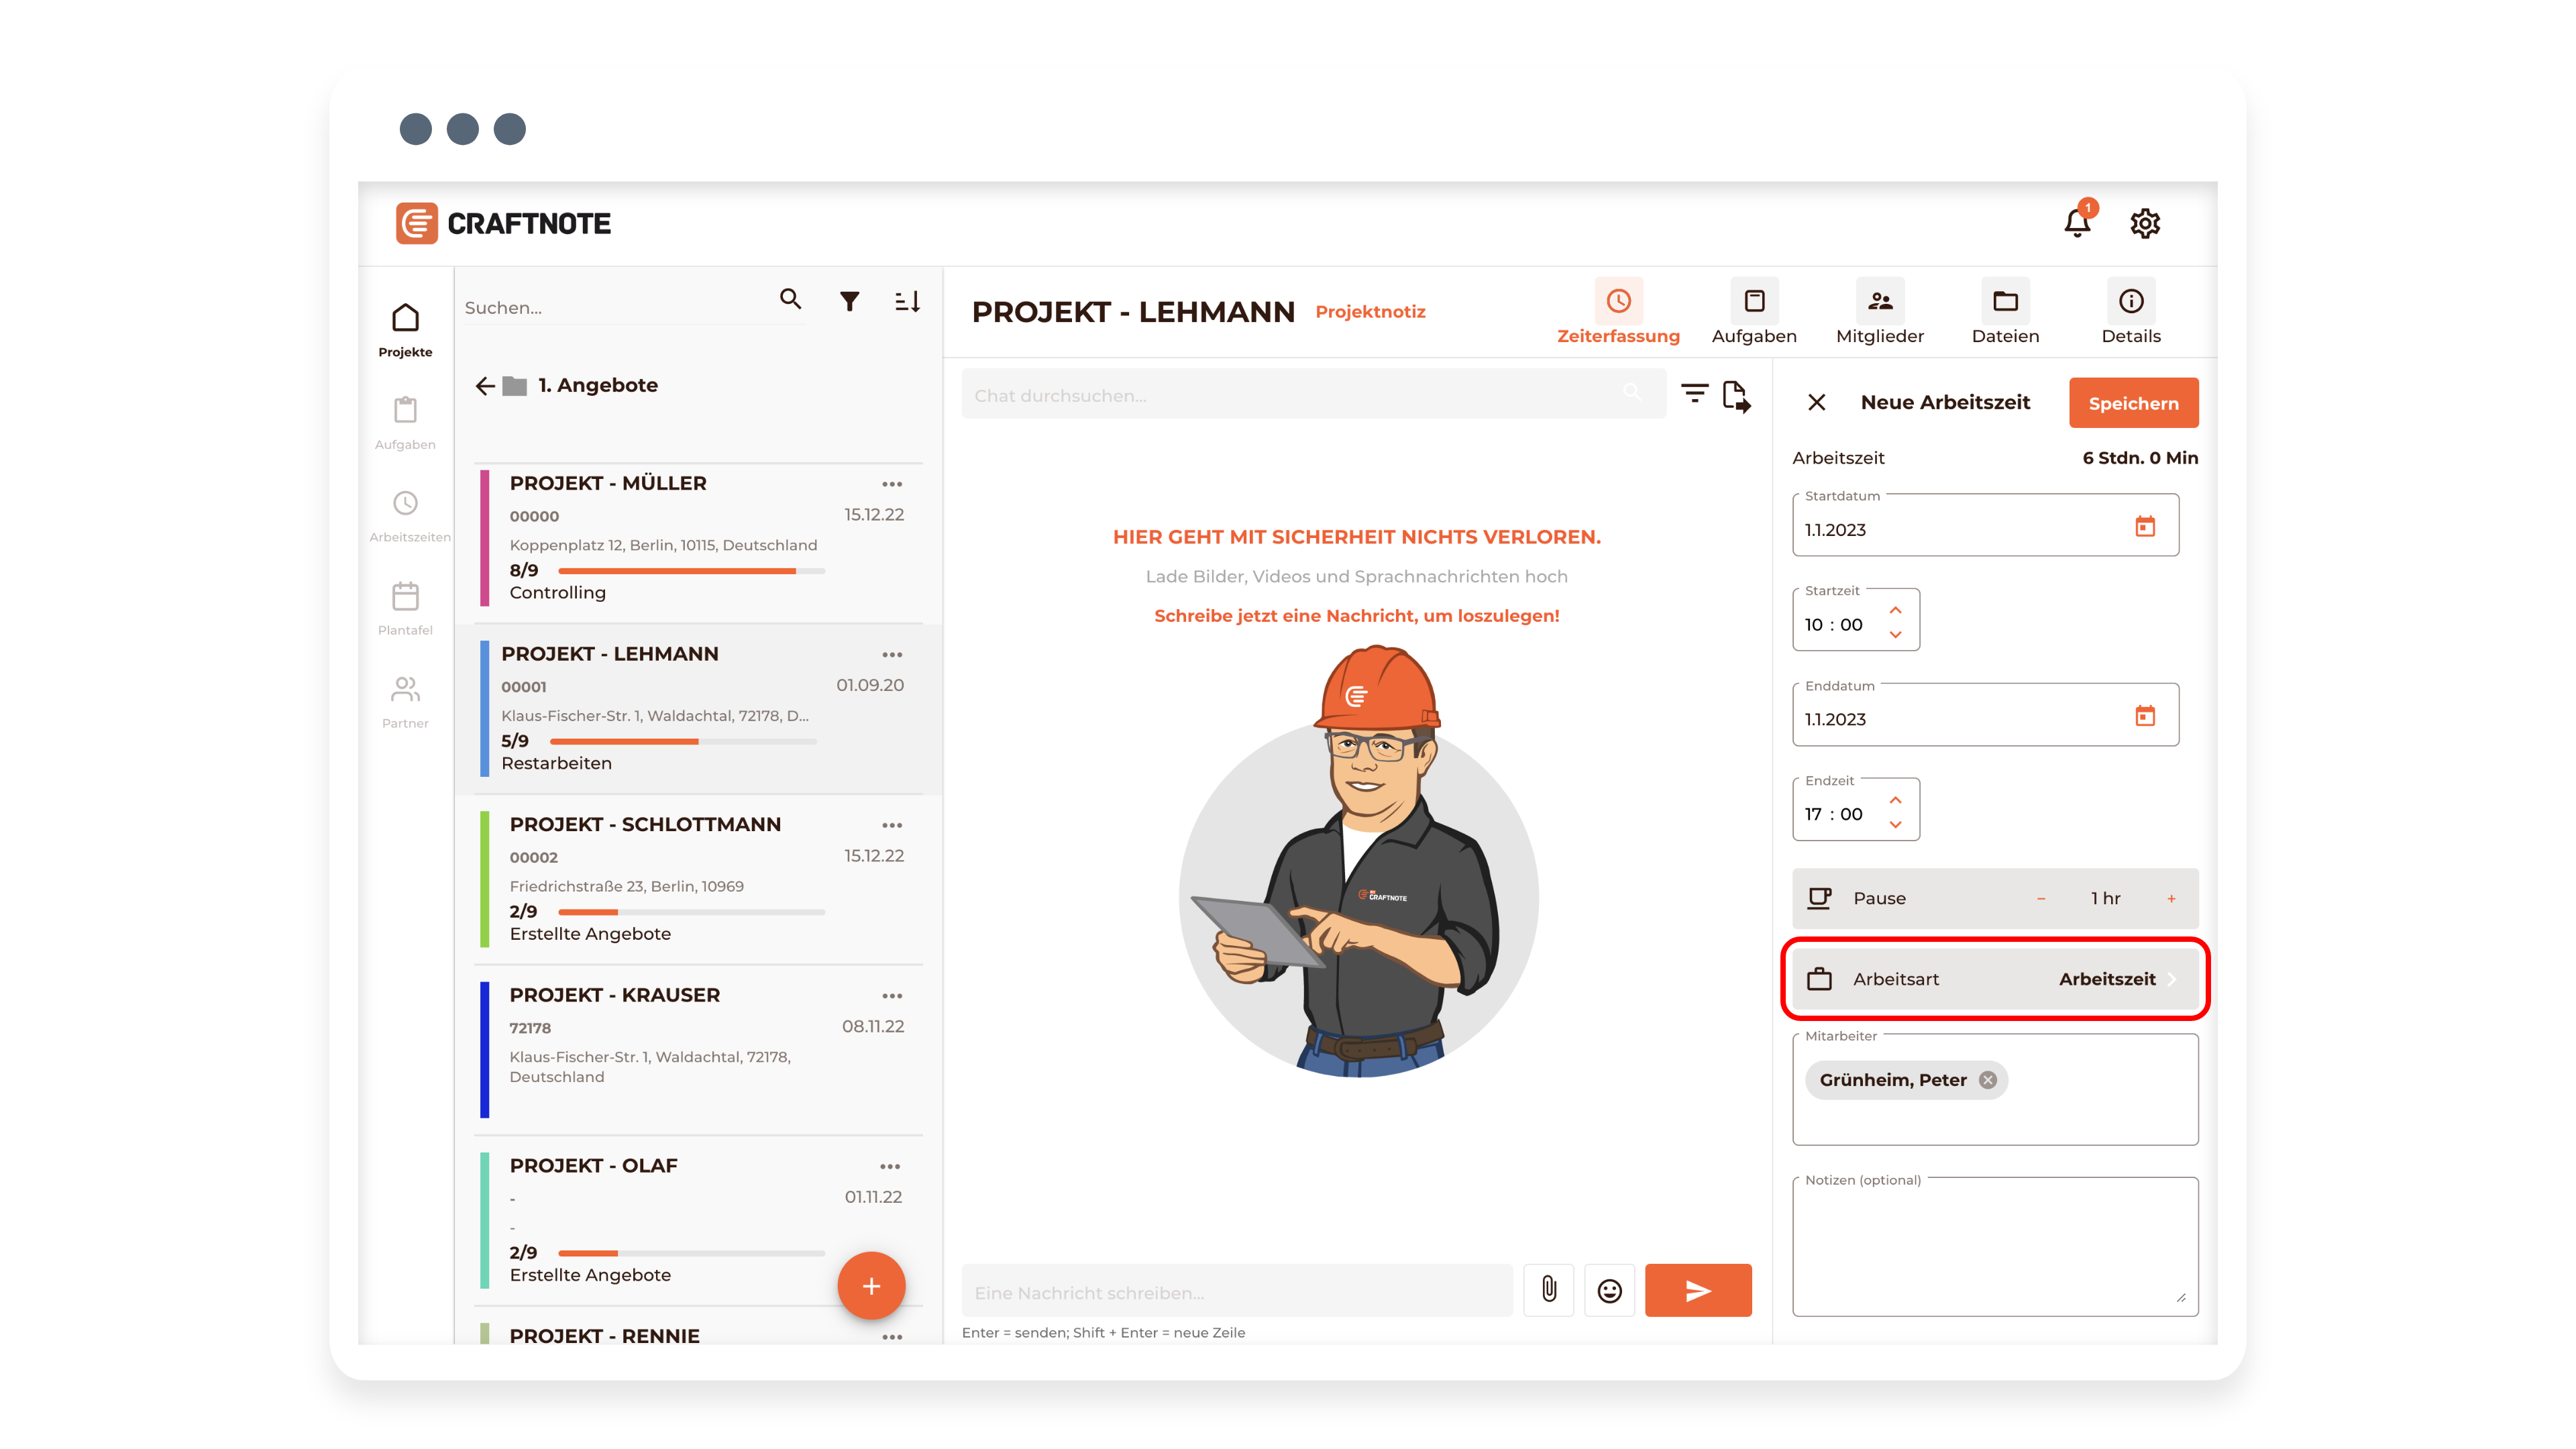The width and height of the screenshot is (2576, 1449).
Task: Increase Pause with the plus button
Action: (2171, 899)
